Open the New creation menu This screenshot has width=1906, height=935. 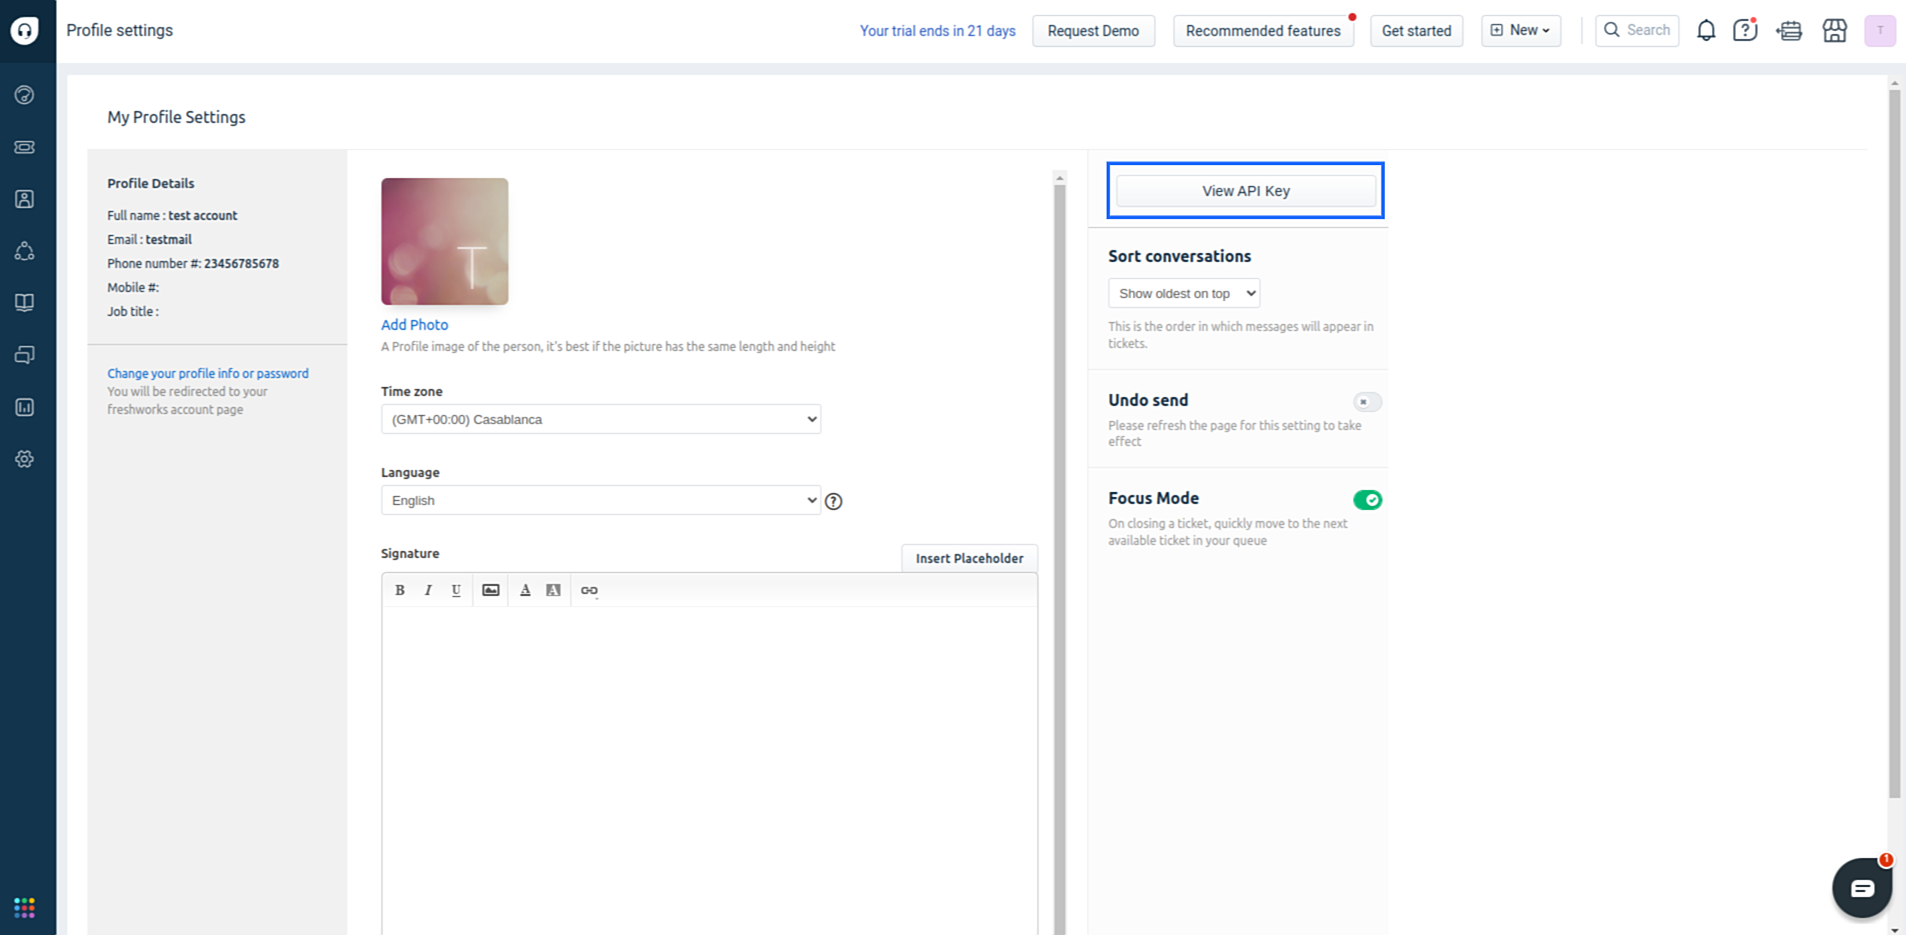coord(1520,30)
